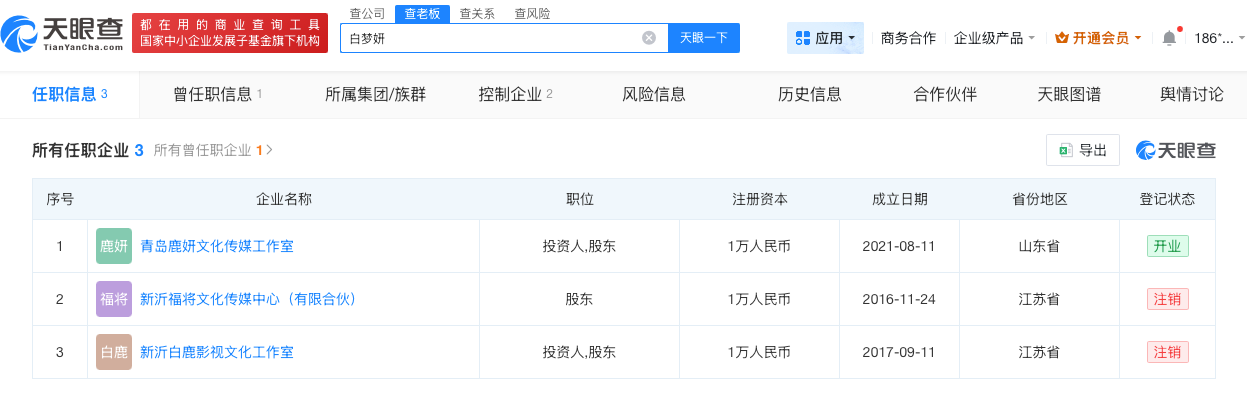Open the 应用 apps dropdown
The width and height of the screenshot is (1247, 408).
click(825, 38)
